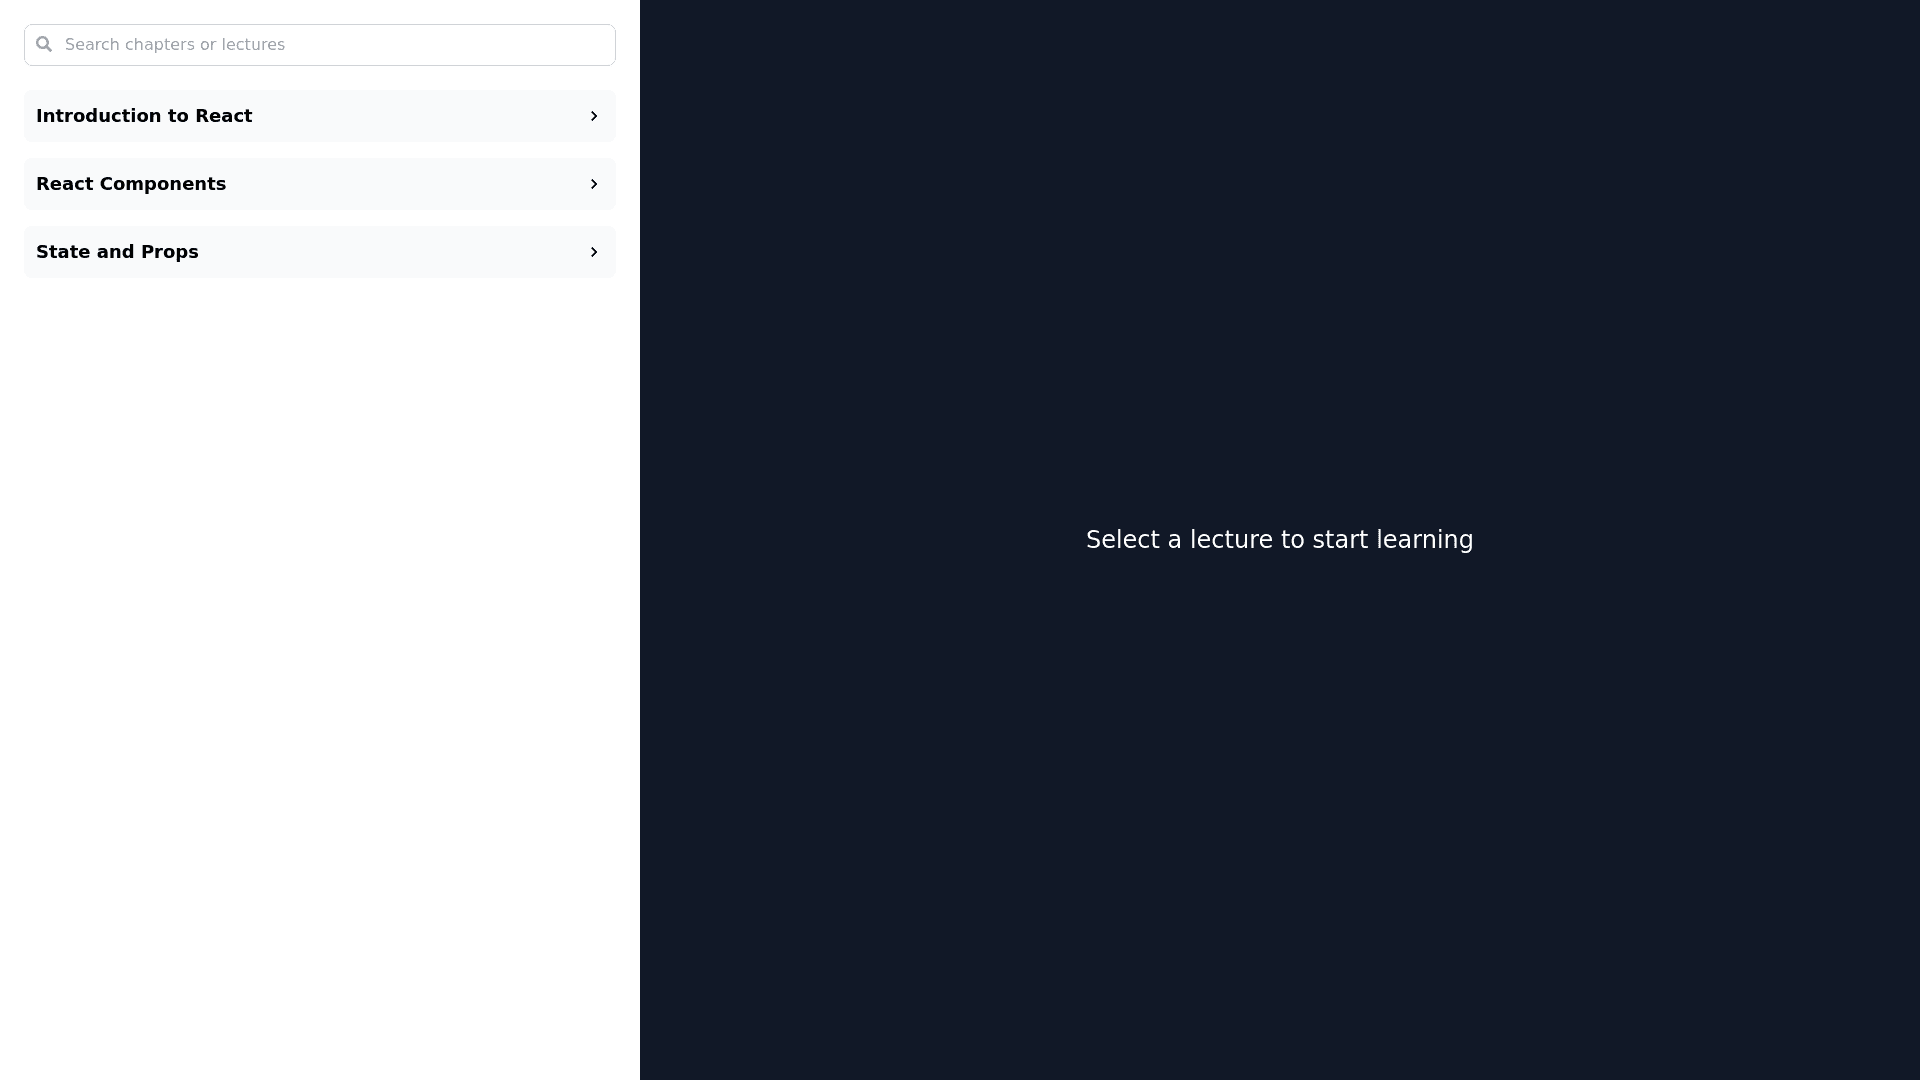Expand the Introduction to React chapter

[x=320, y=116]
